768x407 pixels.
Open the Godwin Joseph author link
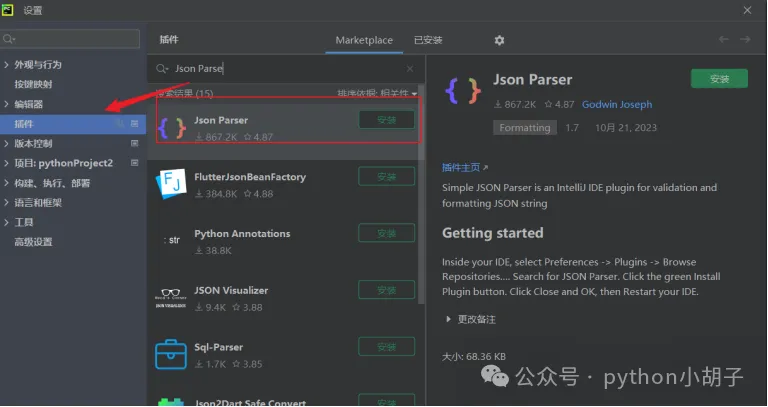(617, 104)
